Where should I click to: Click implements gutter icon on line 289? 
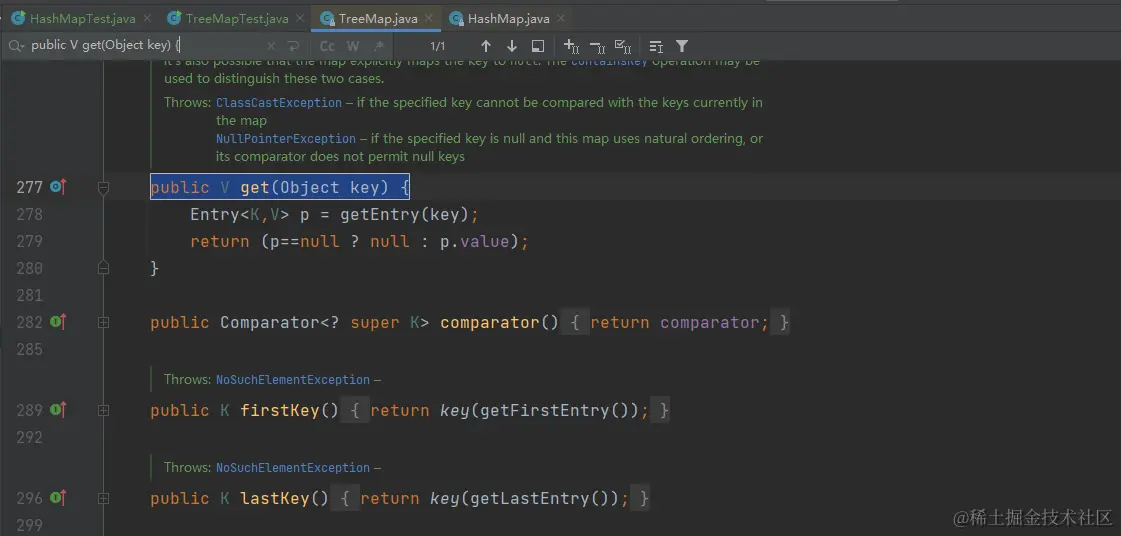(58, 410)
